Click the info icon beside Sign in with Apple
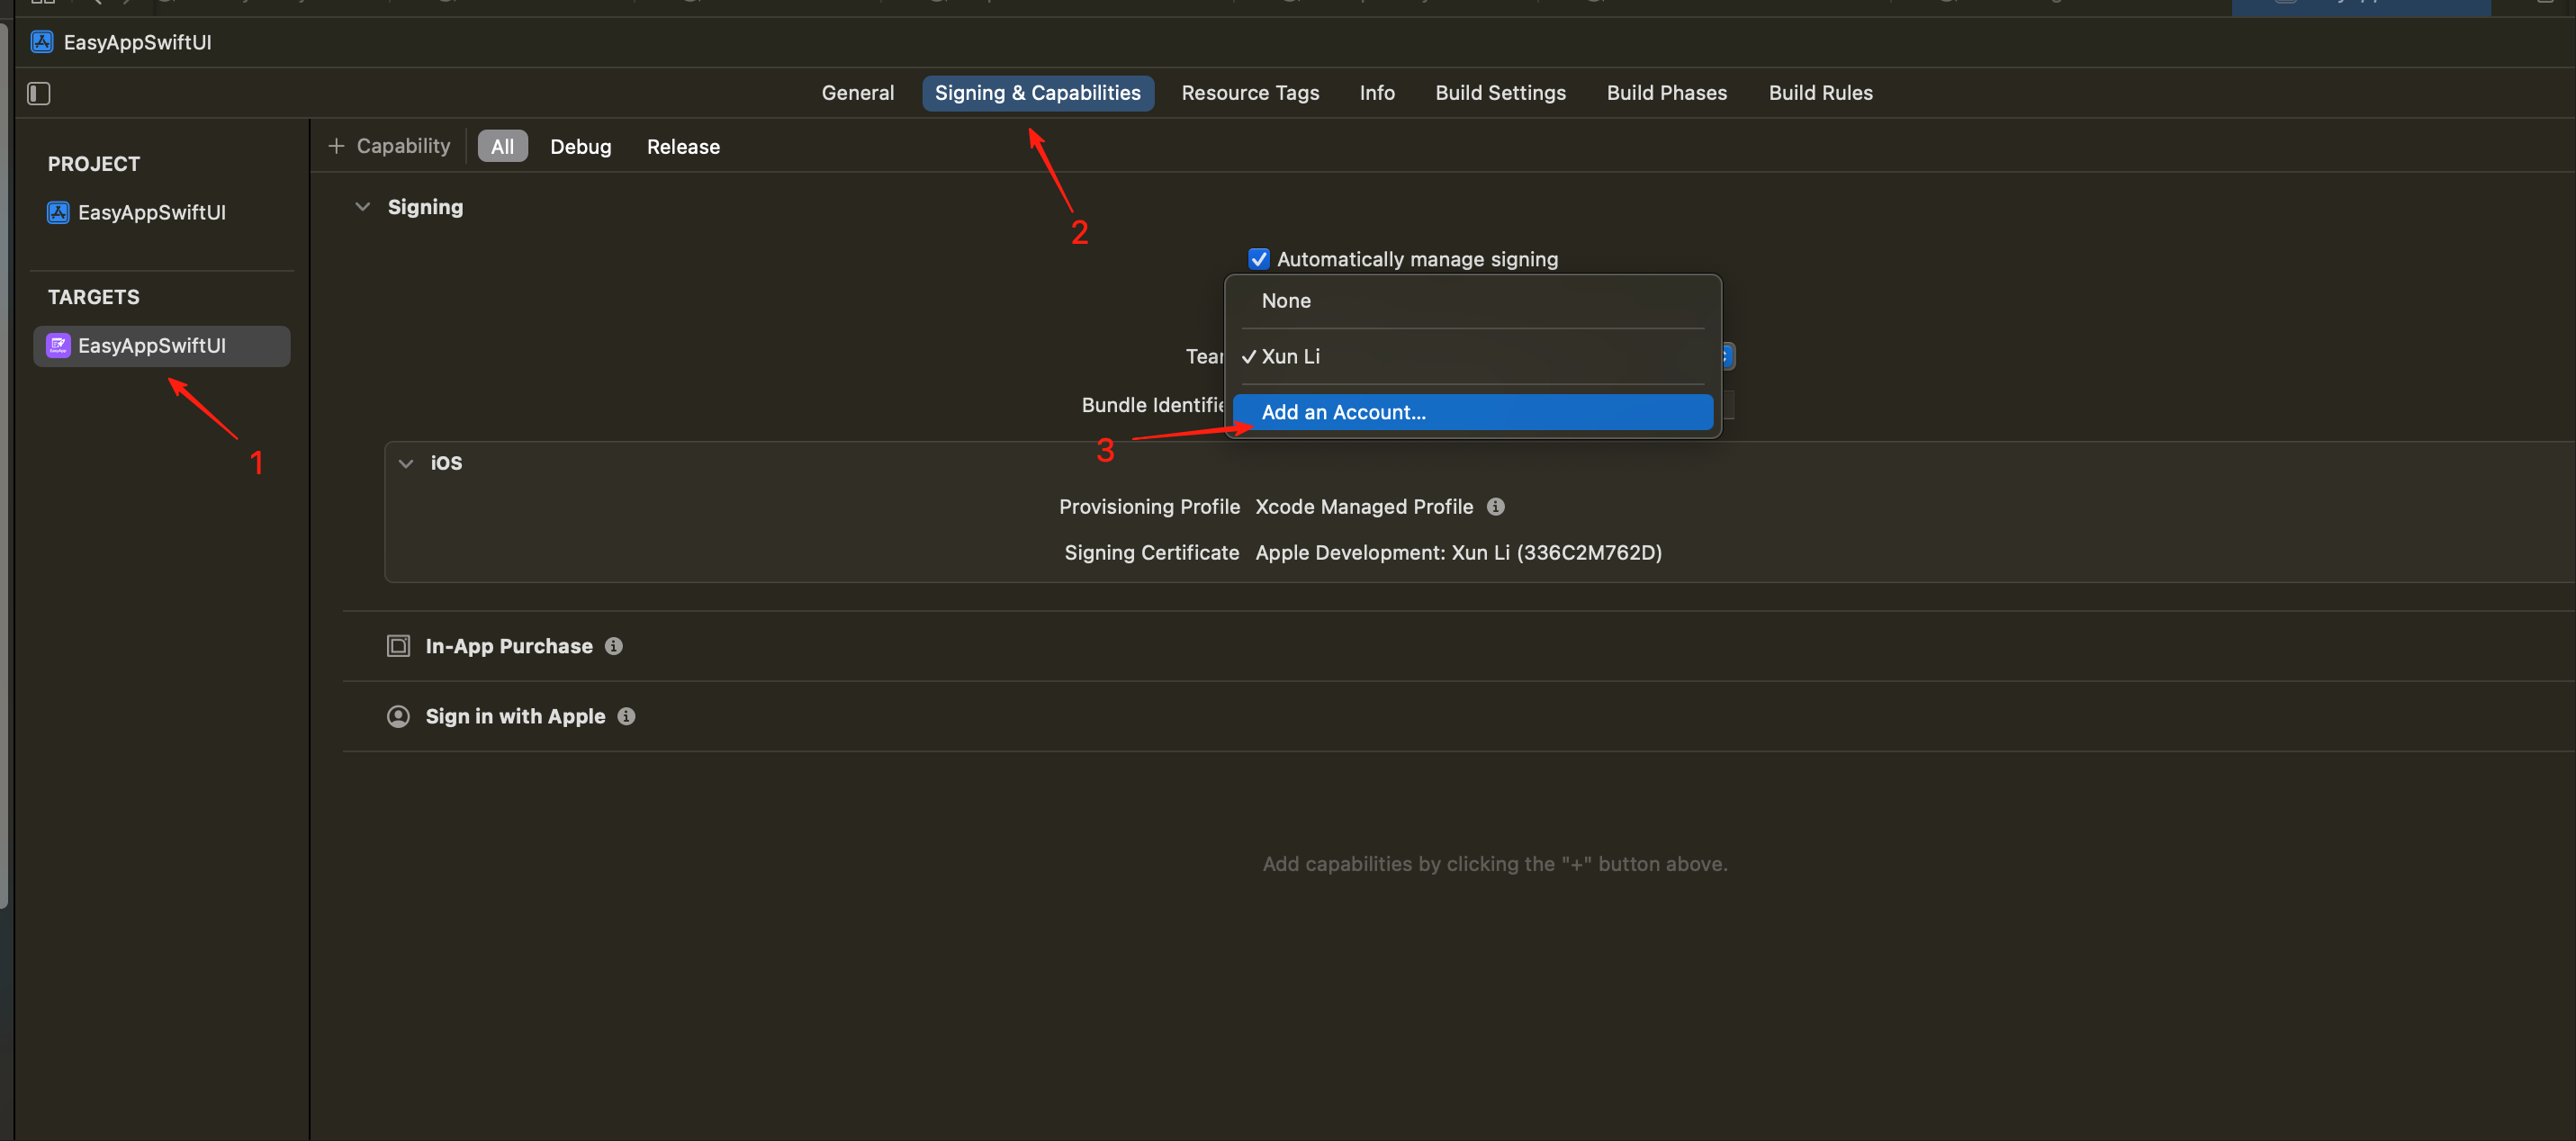The image size is (2576, 1141). 626,716
